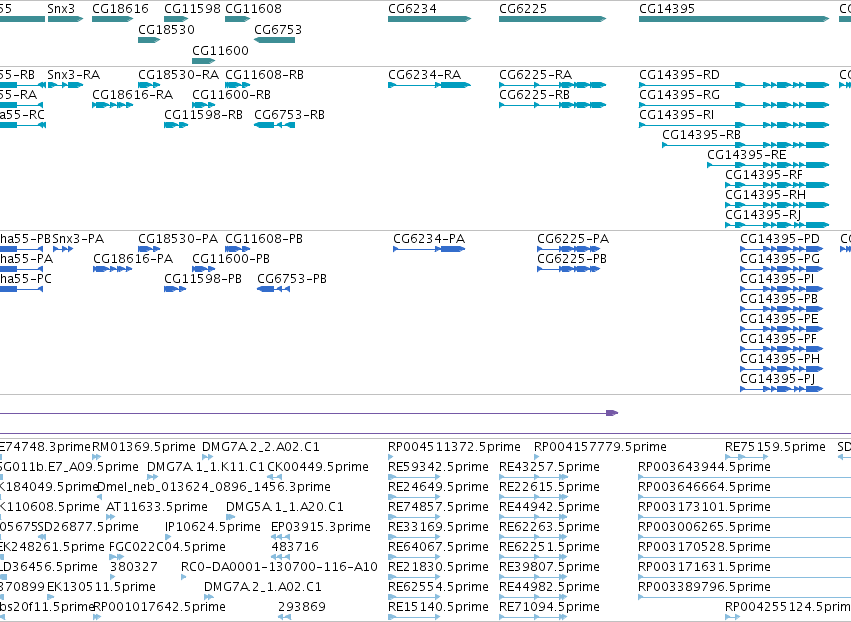The width and height of the screenshot is (851, 622).
Task: Select protein CG6225-PA
Action: 568,249
